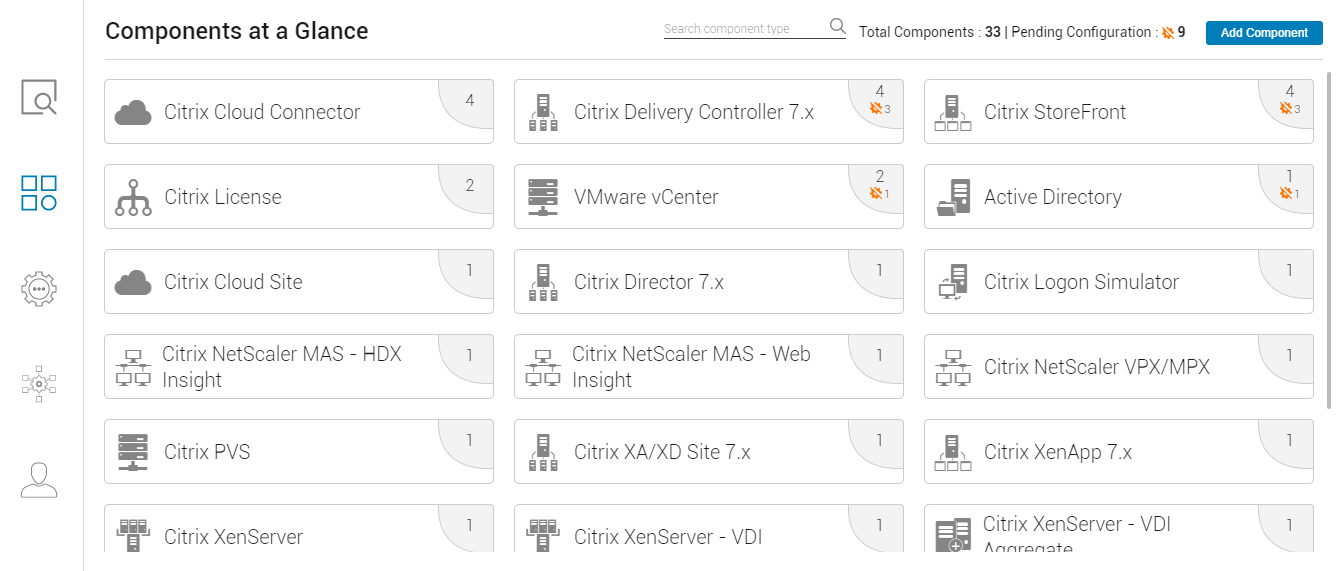
Task: Click the Total Components : 33 text
Action: [x=930, y=32]
